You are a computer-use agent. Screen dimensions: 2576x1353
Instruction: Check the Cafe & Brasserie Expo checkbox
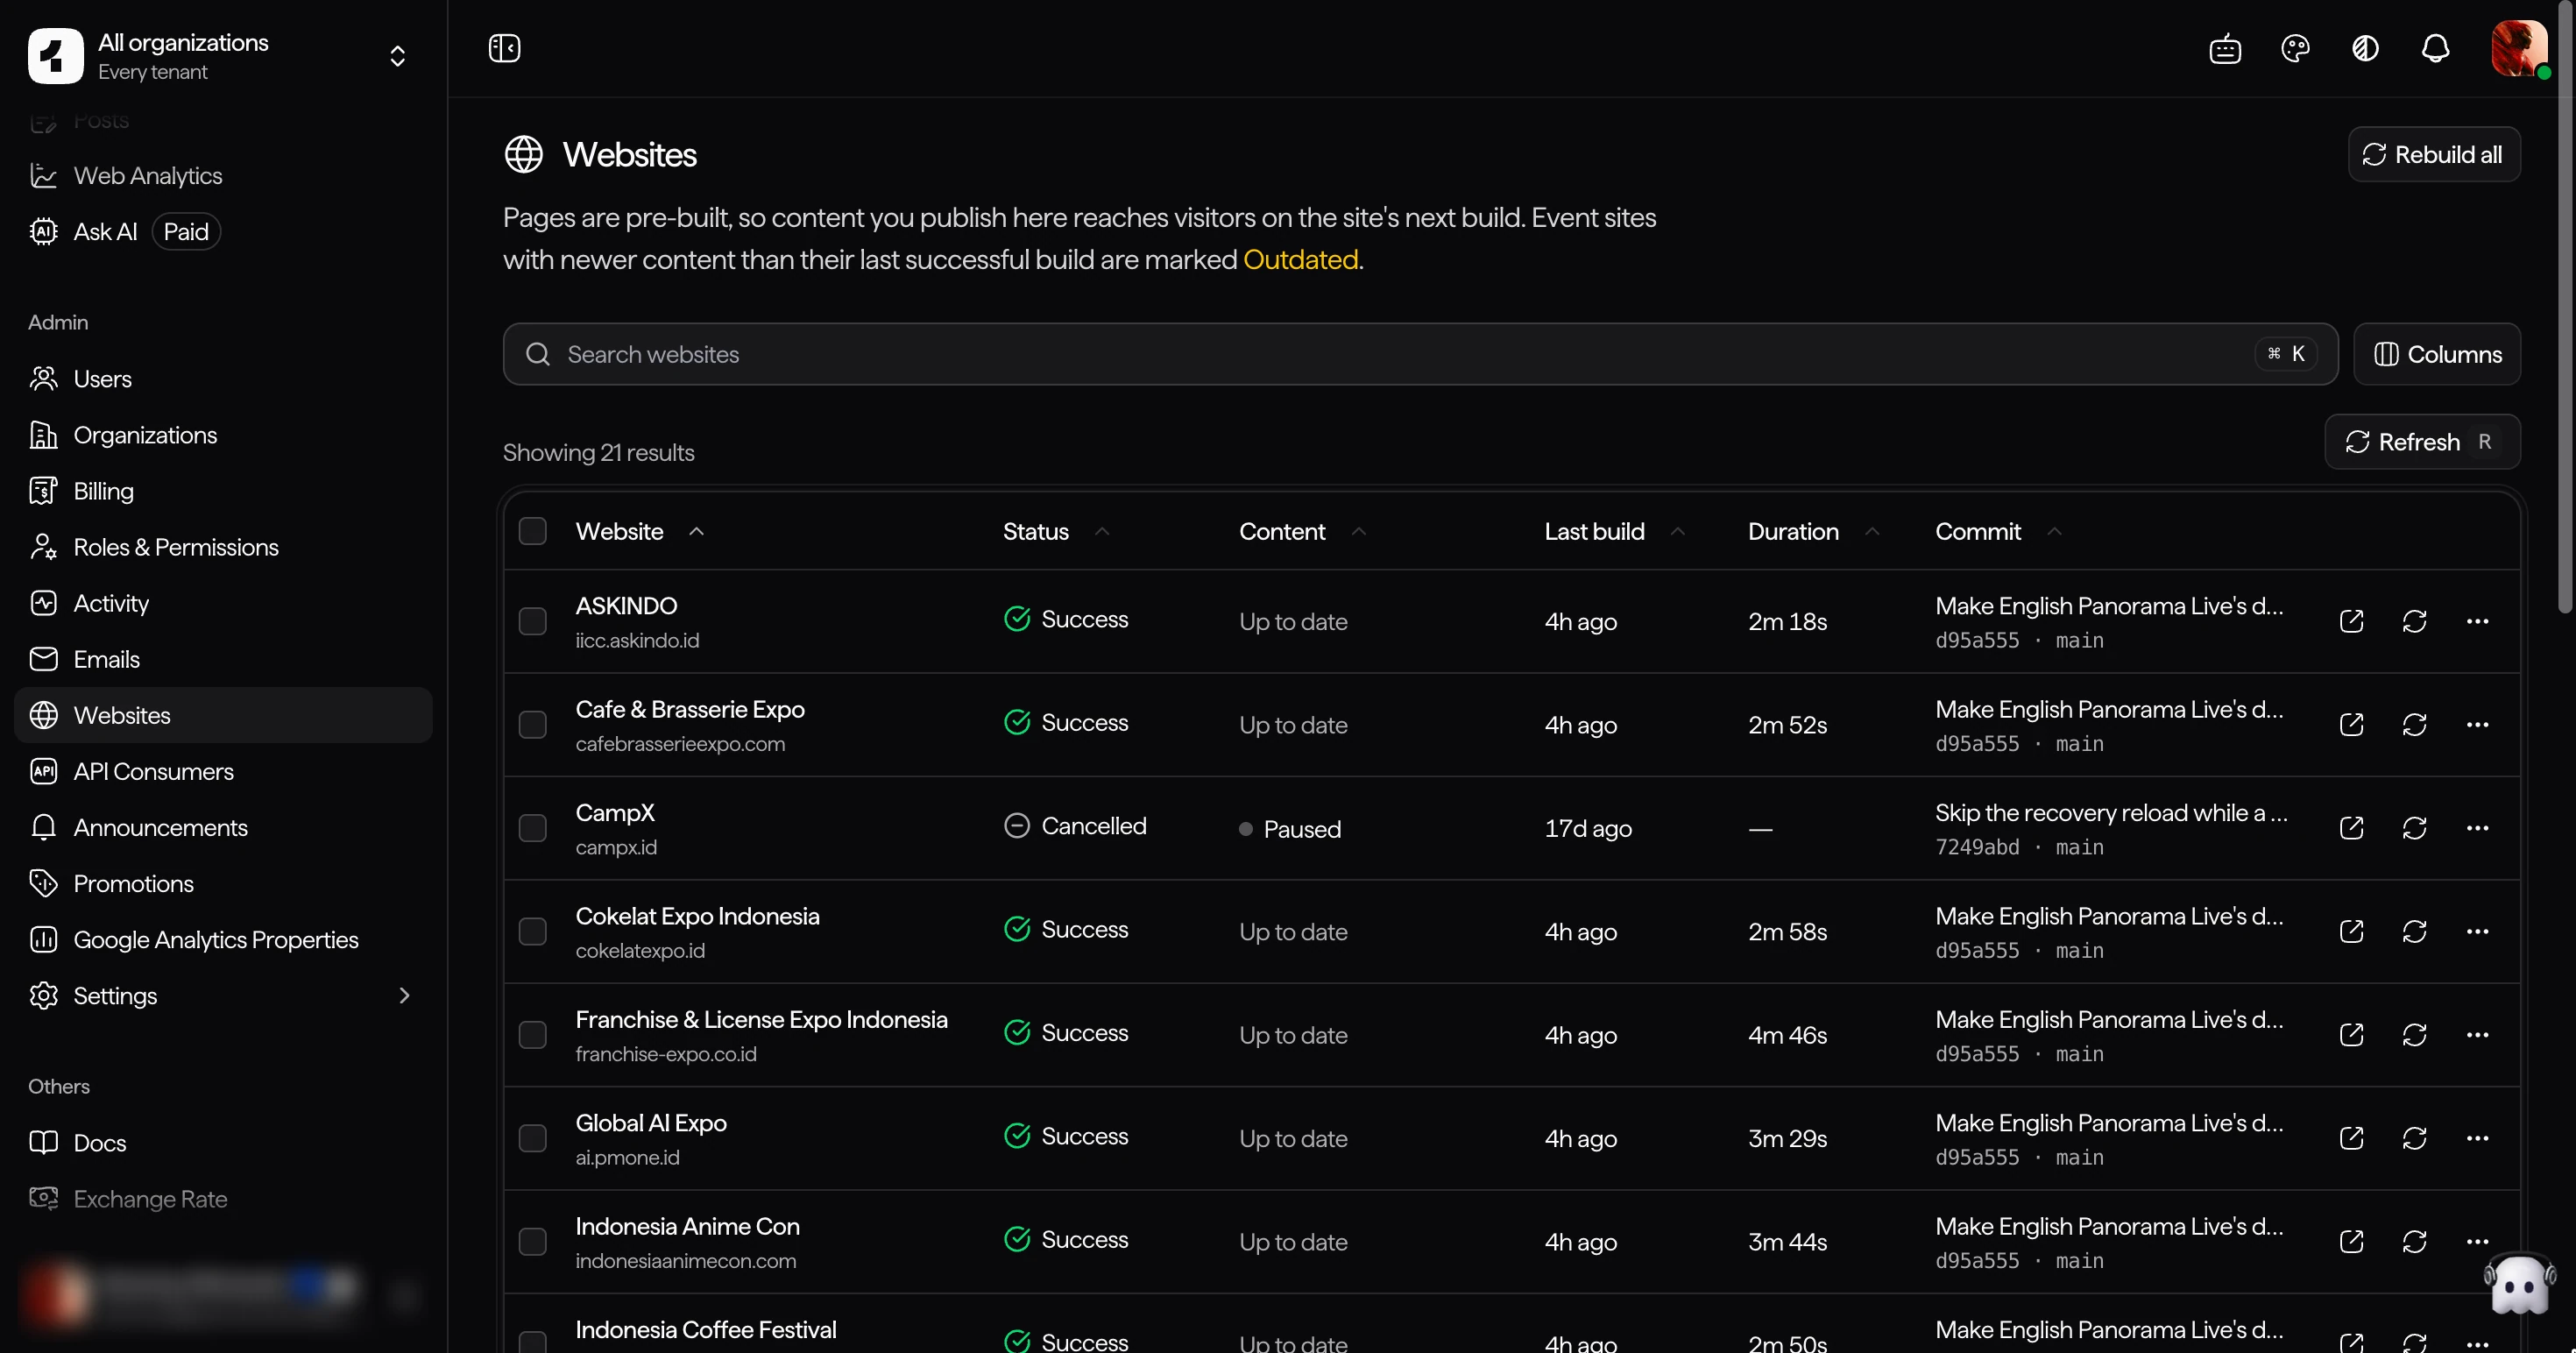(x=532, y=724)
